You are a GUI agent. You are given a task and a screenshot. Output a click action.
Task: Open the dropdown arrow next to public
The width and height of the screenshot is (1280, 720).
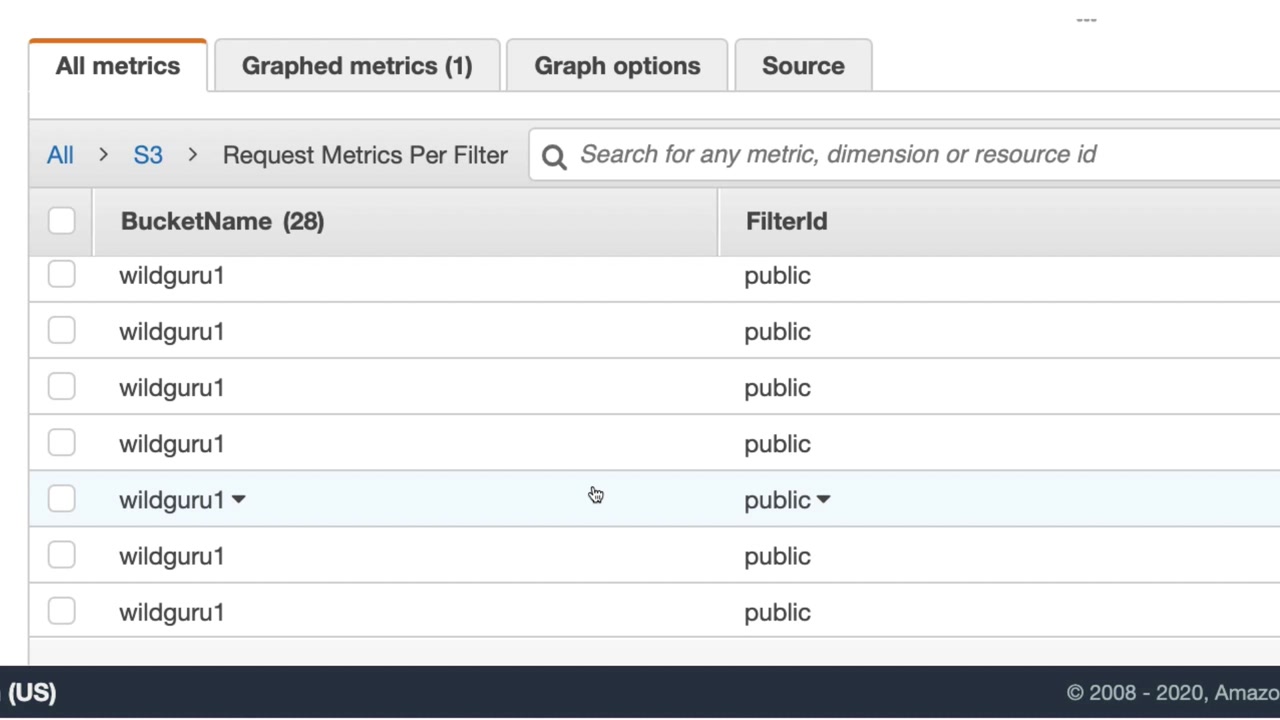[x=823, y=499]
